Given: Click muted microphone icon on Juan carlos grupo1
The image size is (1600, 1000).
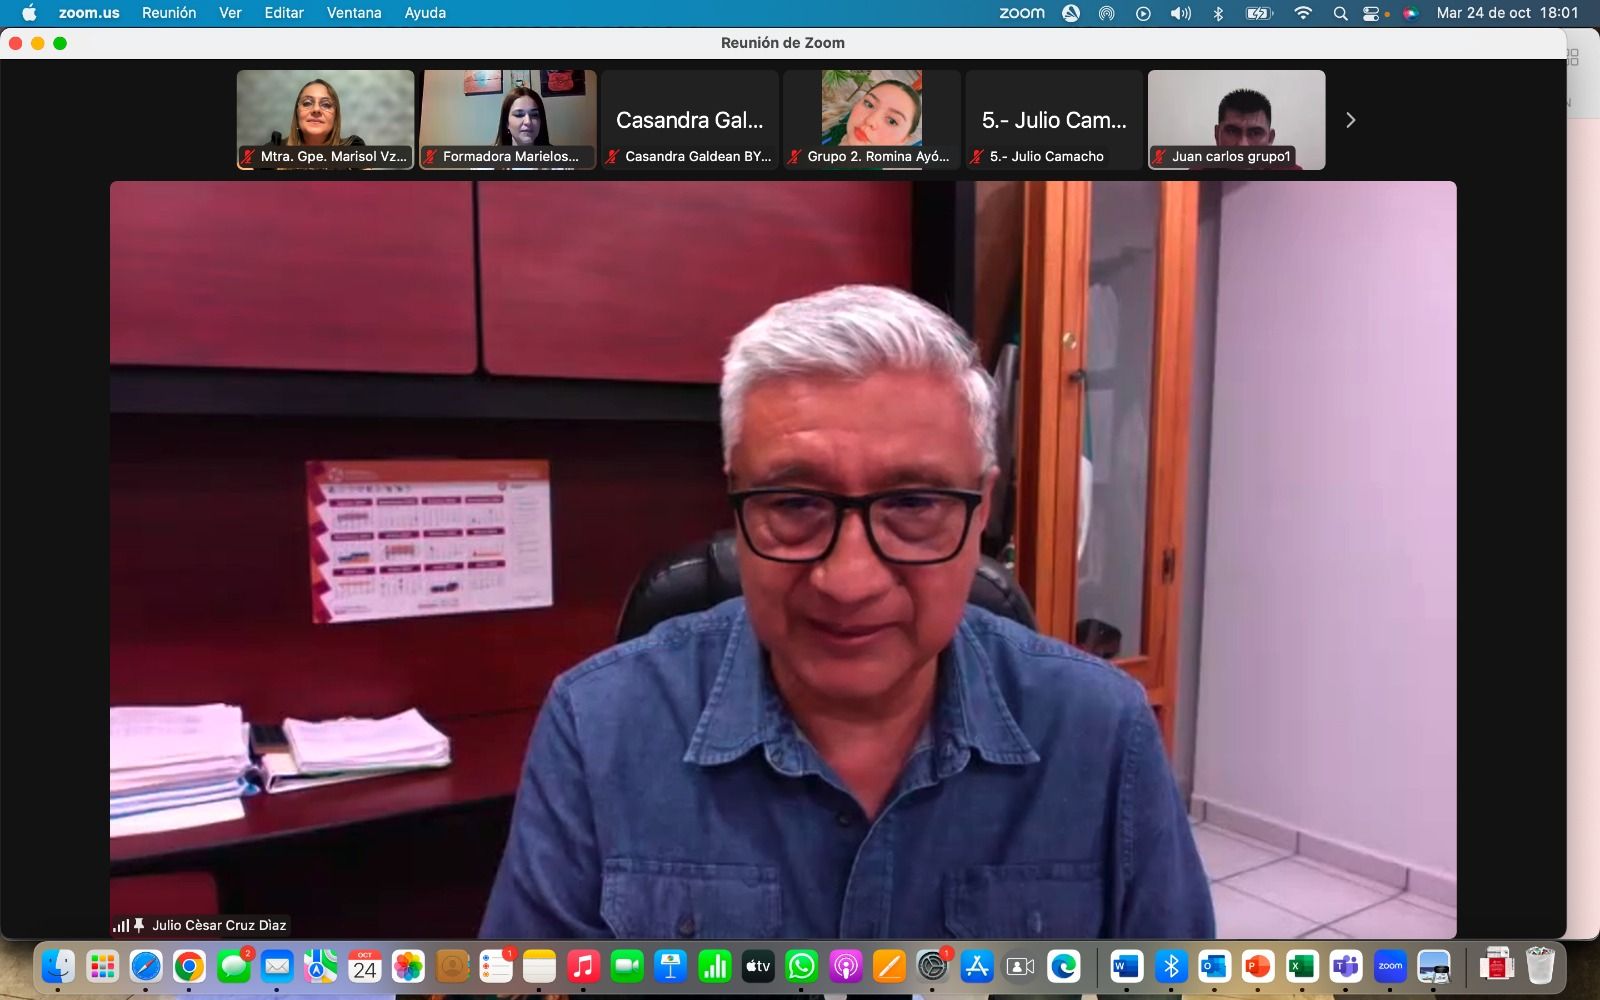Looking at the screenshot, I should 1160,157.
